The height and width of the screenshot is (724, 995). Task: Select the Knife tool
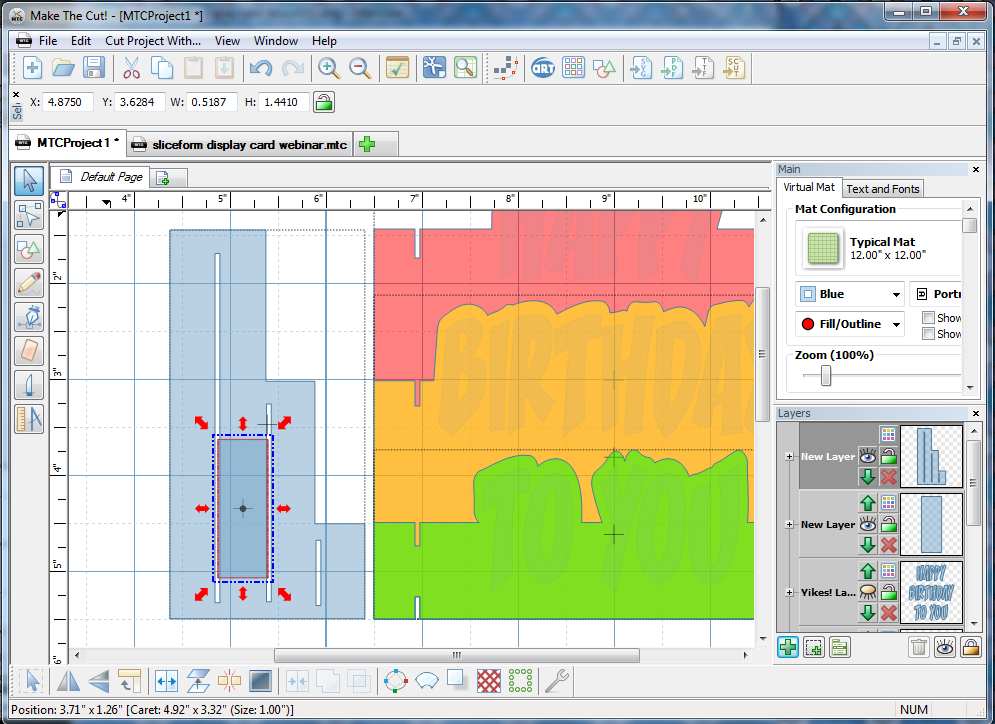[x=29, y=385]
